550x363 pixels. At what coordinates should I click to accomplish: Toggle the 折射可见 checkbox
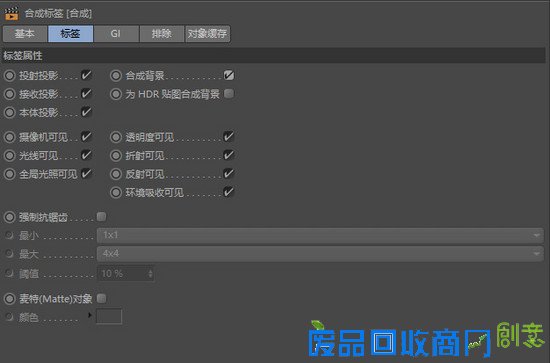pos(229,155)
